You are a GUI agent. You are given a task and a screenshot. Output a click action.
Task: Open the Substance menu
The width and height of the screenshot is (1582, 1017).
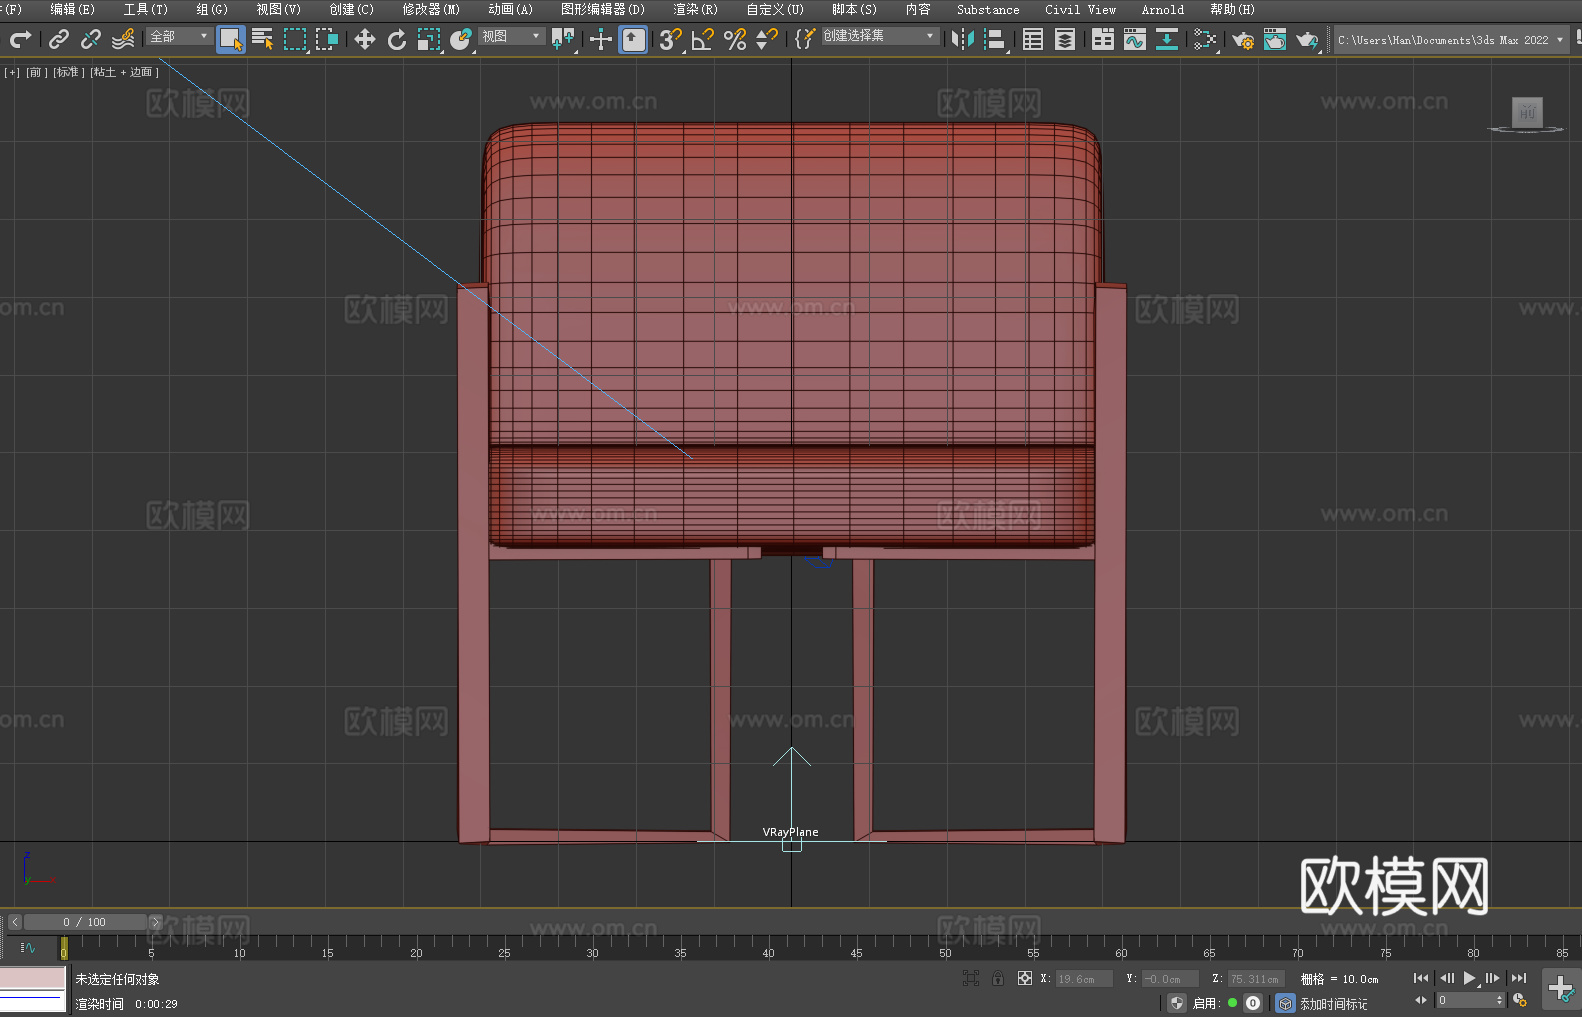tap(988, 9)
